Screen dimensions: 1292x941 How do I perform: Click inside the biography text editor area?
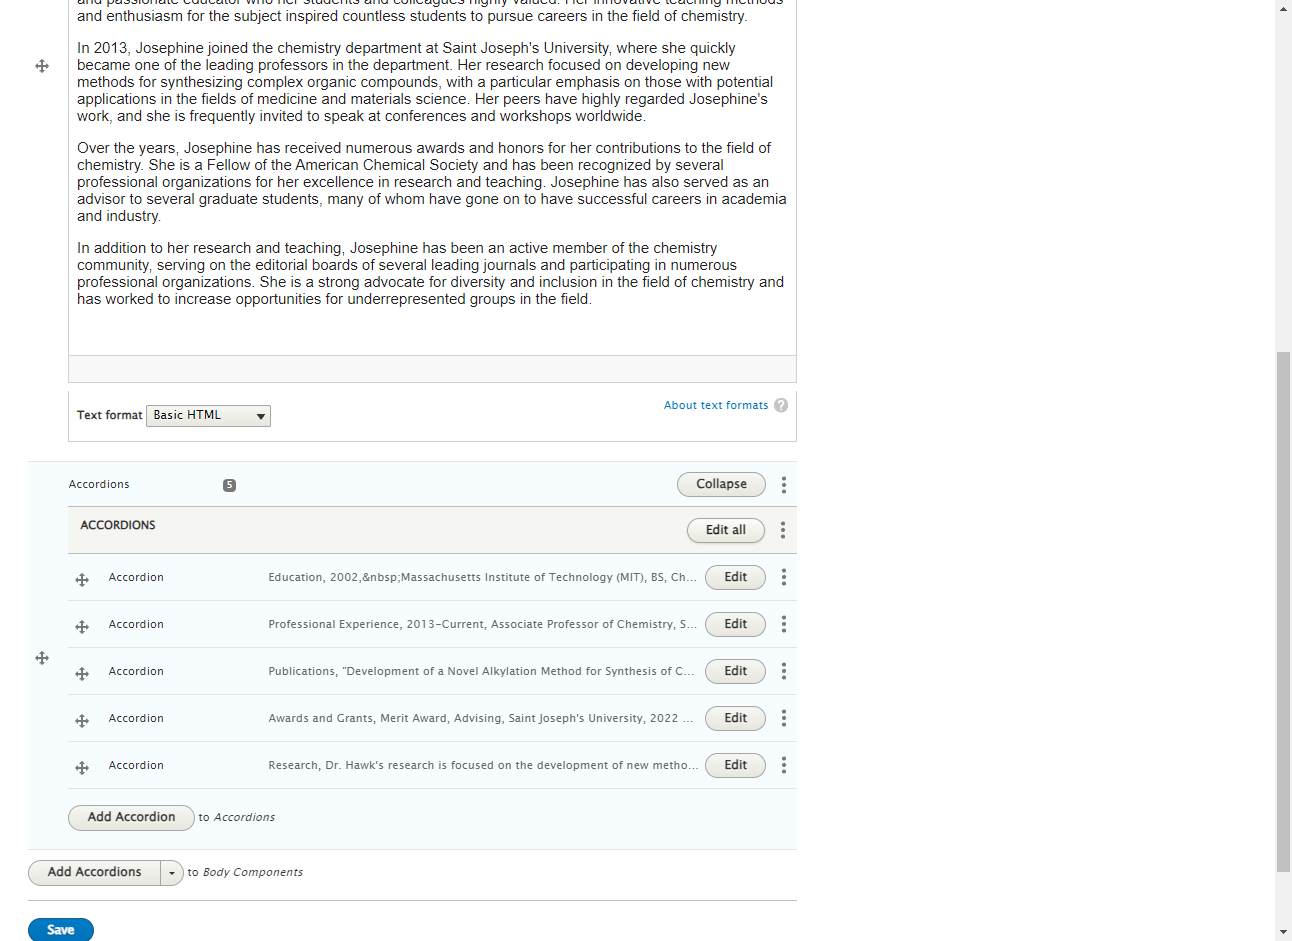[432, 177]
